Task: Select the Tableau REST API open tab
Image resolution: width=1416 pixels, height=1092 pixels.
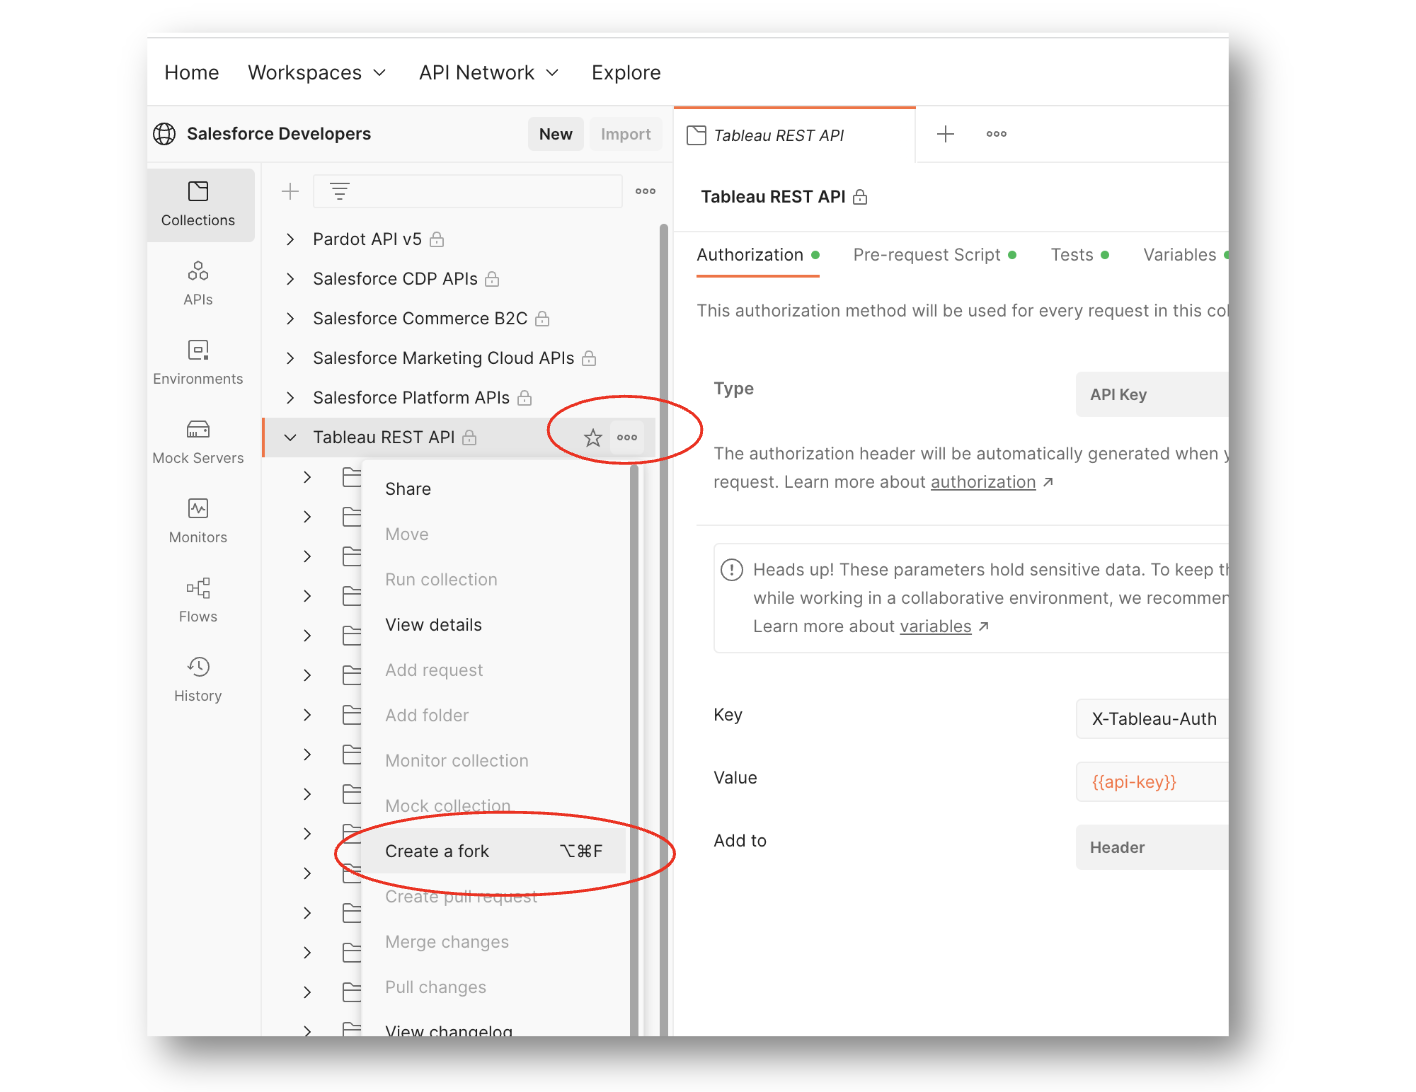Action: [x=795, y=135]
